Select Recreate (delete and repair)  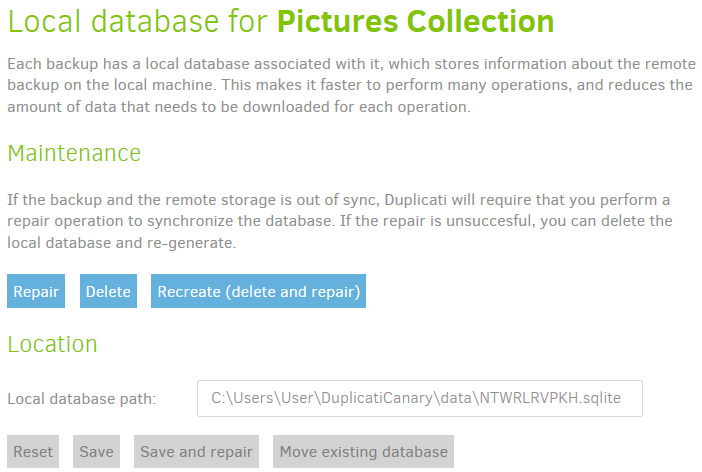coord(258,292)
